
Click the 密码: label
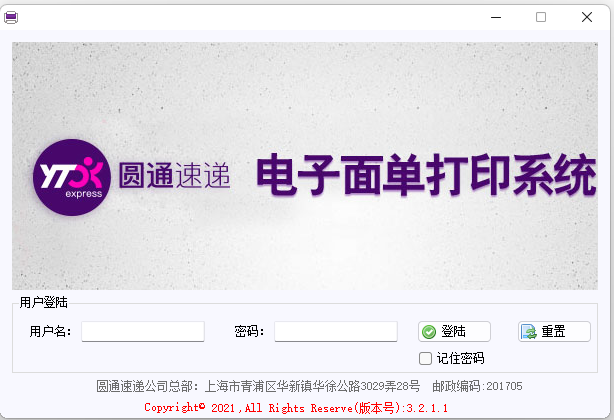(x=249, y=332)
